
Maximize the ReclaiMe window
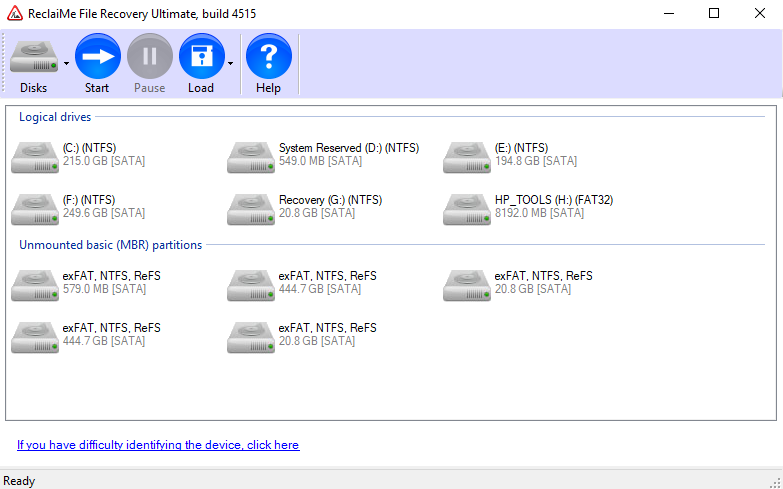click(714, 13)
